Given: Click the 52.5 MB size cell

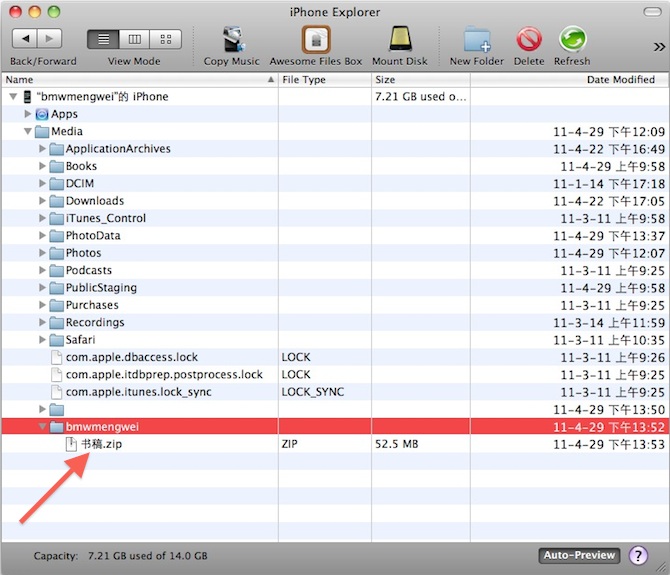Looking at the screenshot, I should pyautogui.click(x=397, y=444).
